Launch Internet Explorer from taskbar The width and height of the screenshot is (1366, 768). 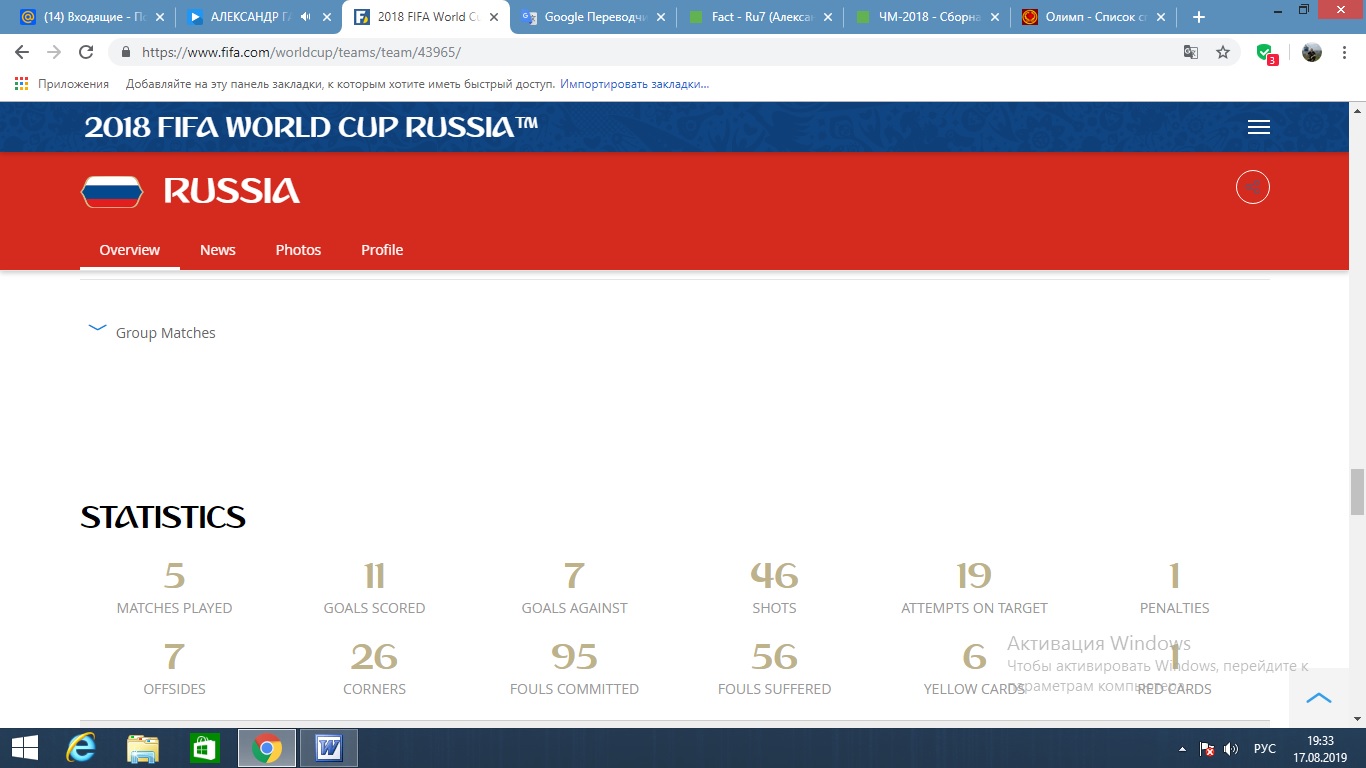pyautogui.click(x=80, y=748)
